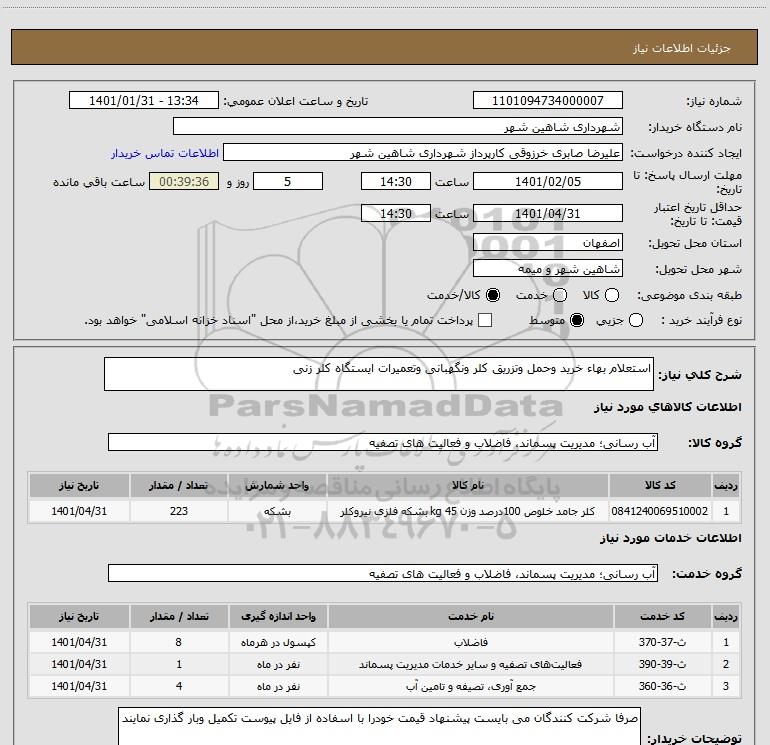
Task: Click the unit cell کپسول در هرماه
Action: (x=278, y=642)
